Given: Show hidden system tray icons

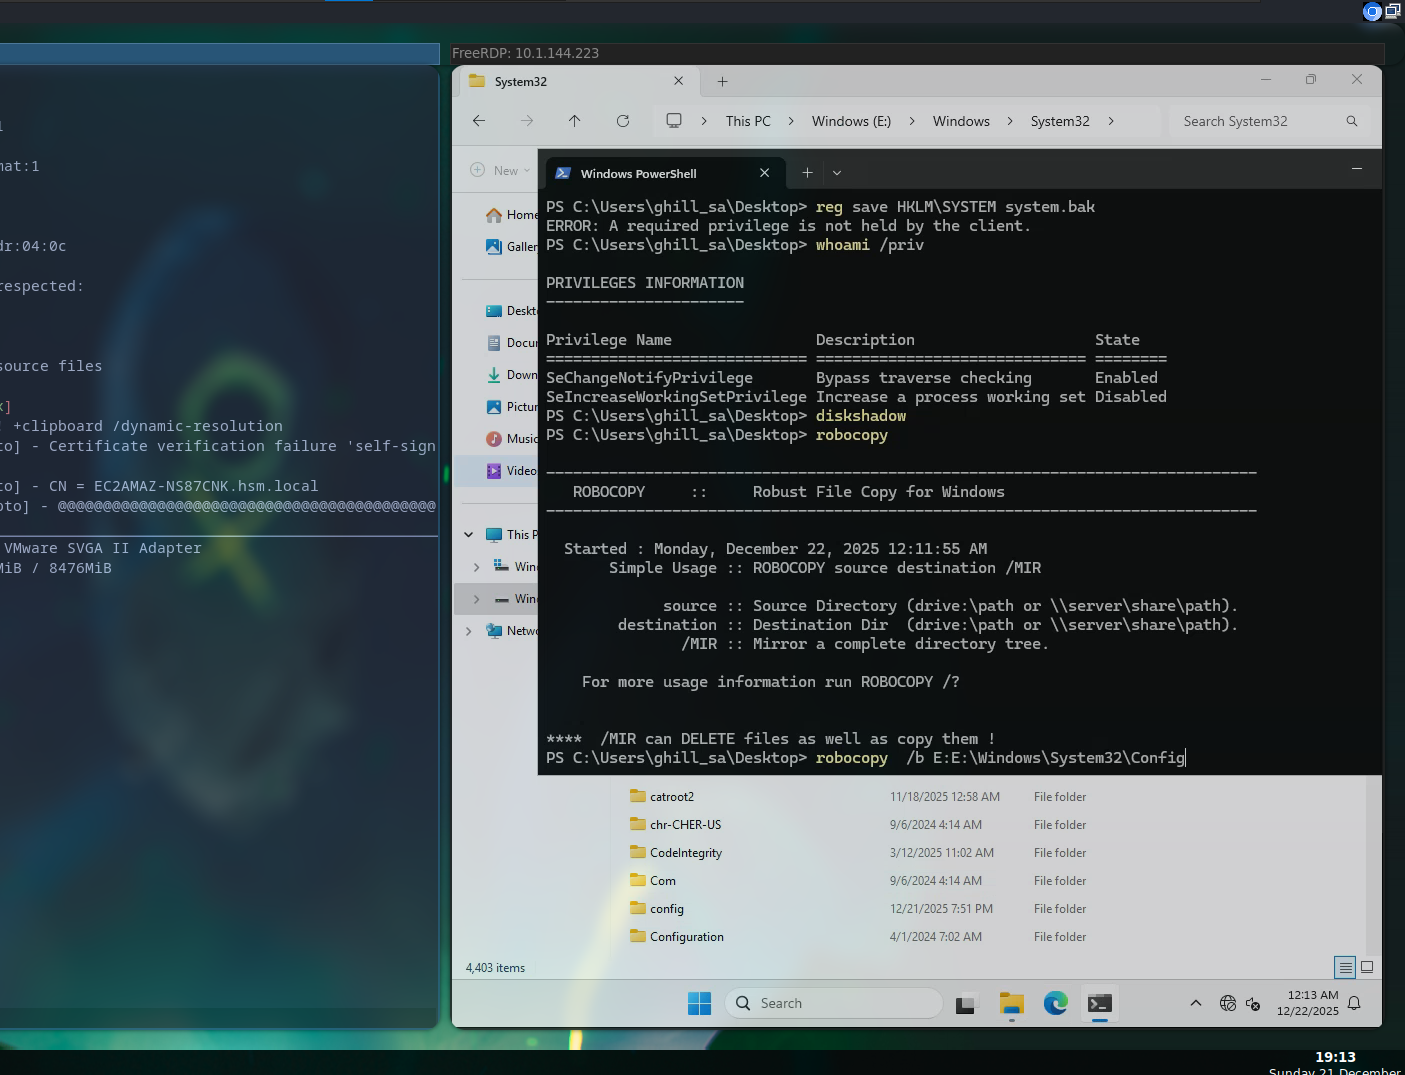Looking at the screenshot, I should (x=1195, y=1003).
